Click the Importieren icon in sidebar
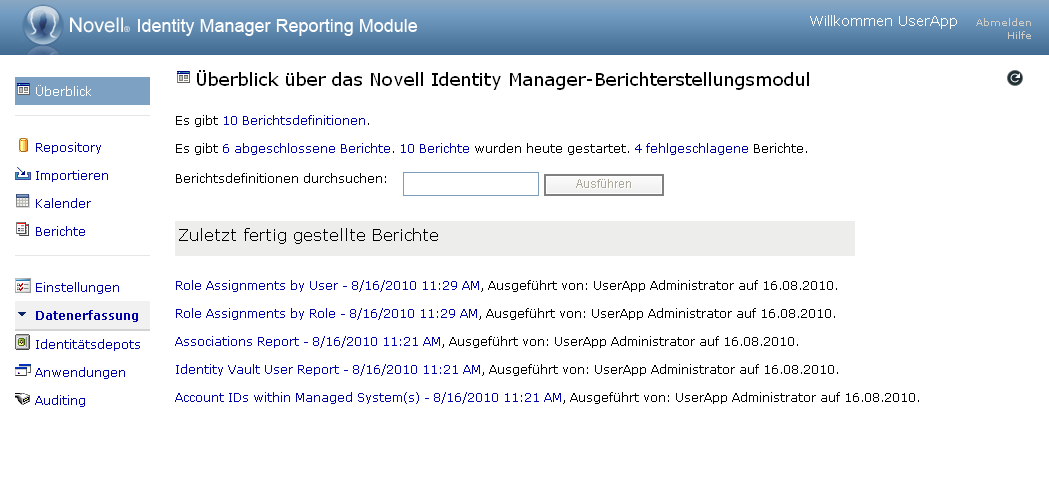Image resolution: width=1049 pixels, height=489 pixels. 23,175
